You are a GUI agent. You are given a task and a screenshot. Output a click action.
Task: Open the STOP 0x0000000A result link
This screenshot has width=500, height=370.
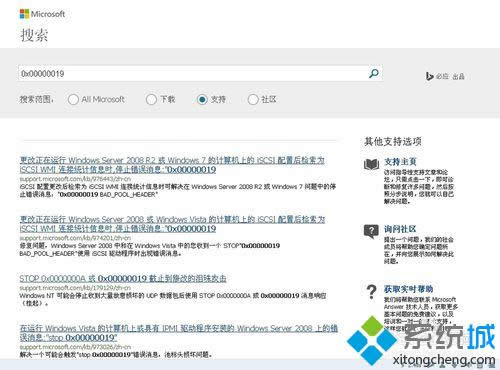point(123,278)
